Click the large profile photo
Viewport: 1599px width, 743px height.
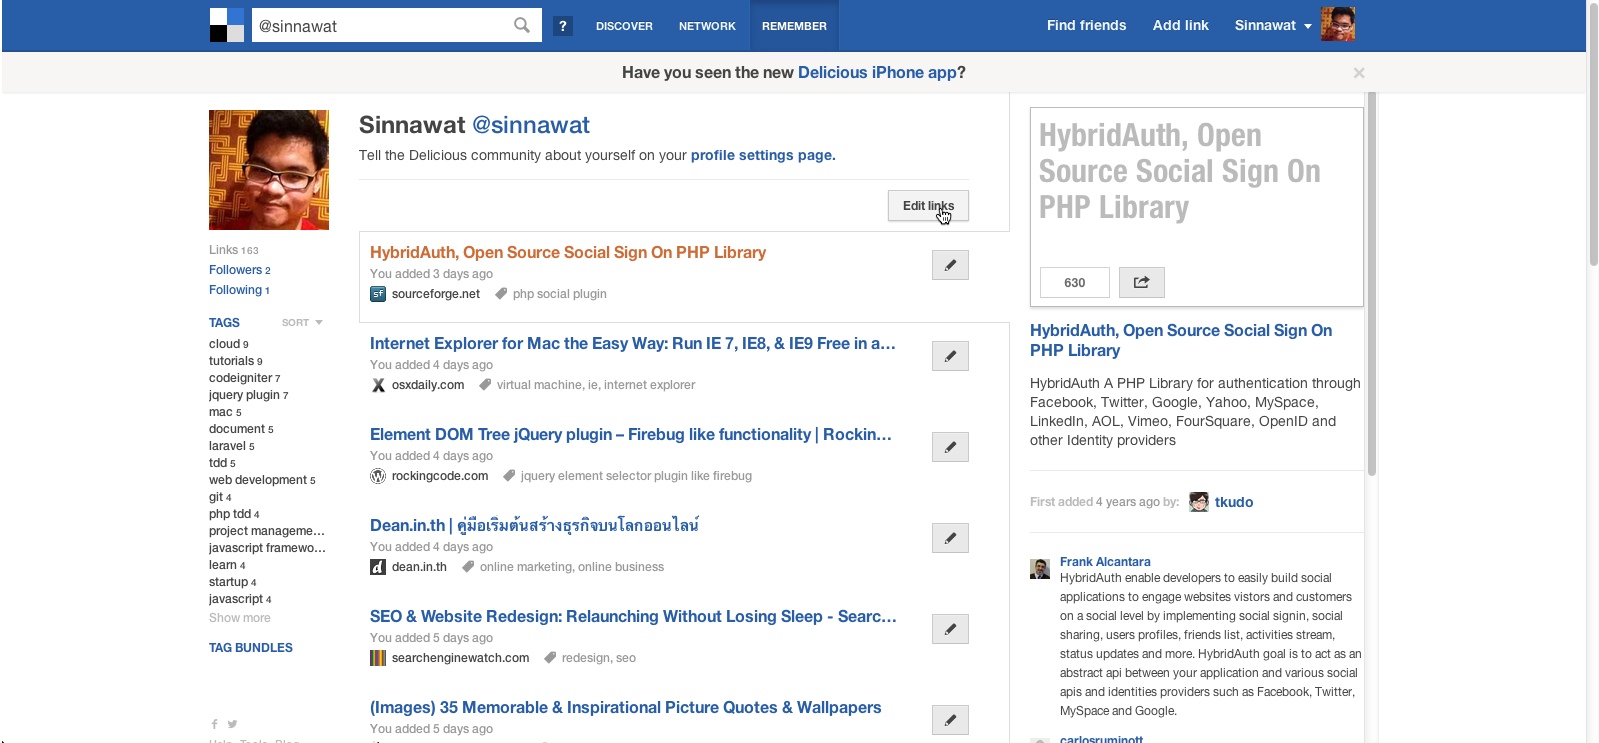(269, 170)
